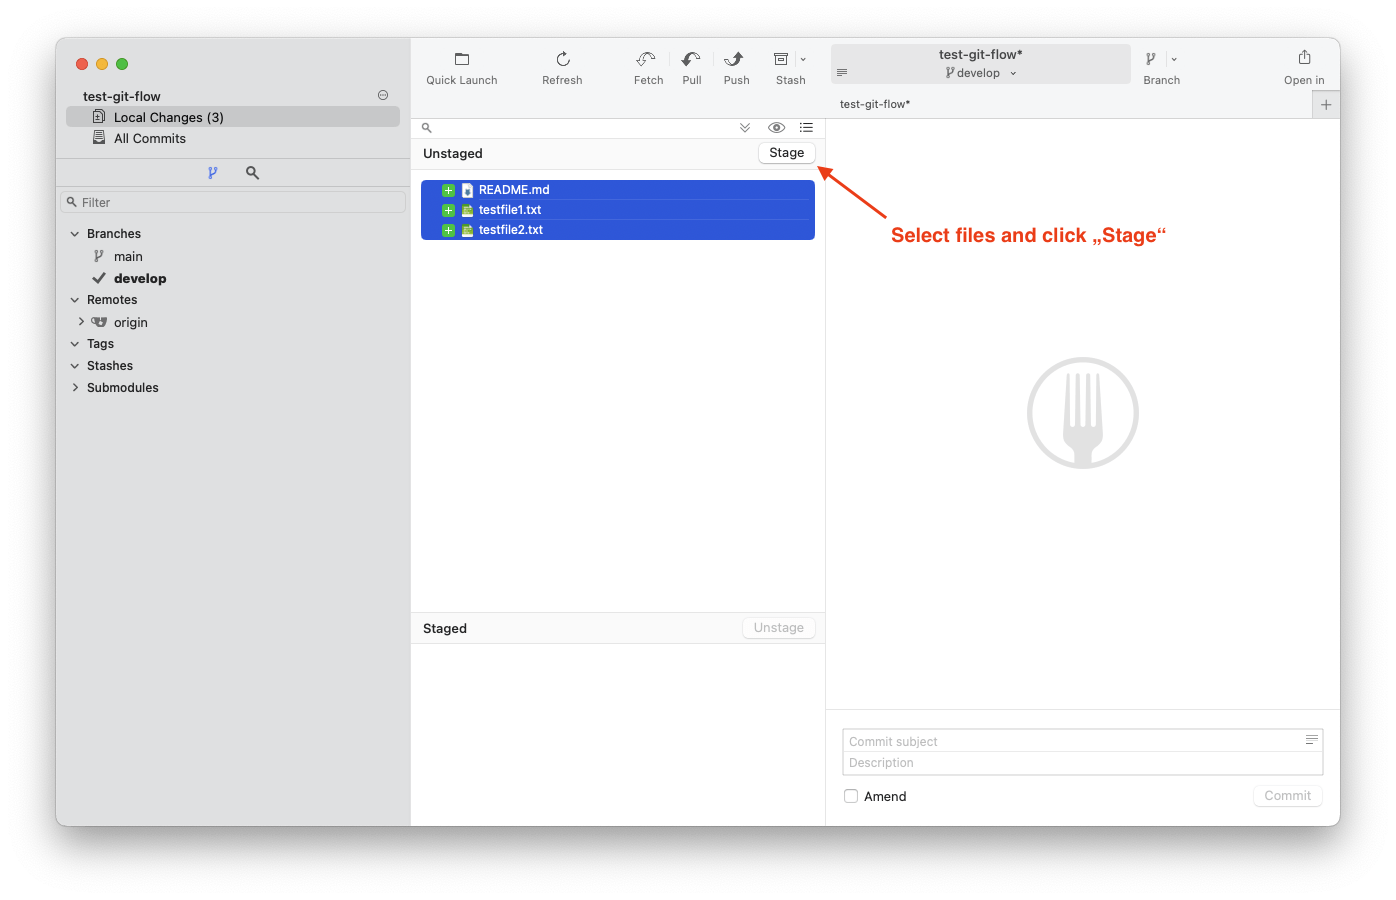Collapse the Branches section

[x=75, y=234]
